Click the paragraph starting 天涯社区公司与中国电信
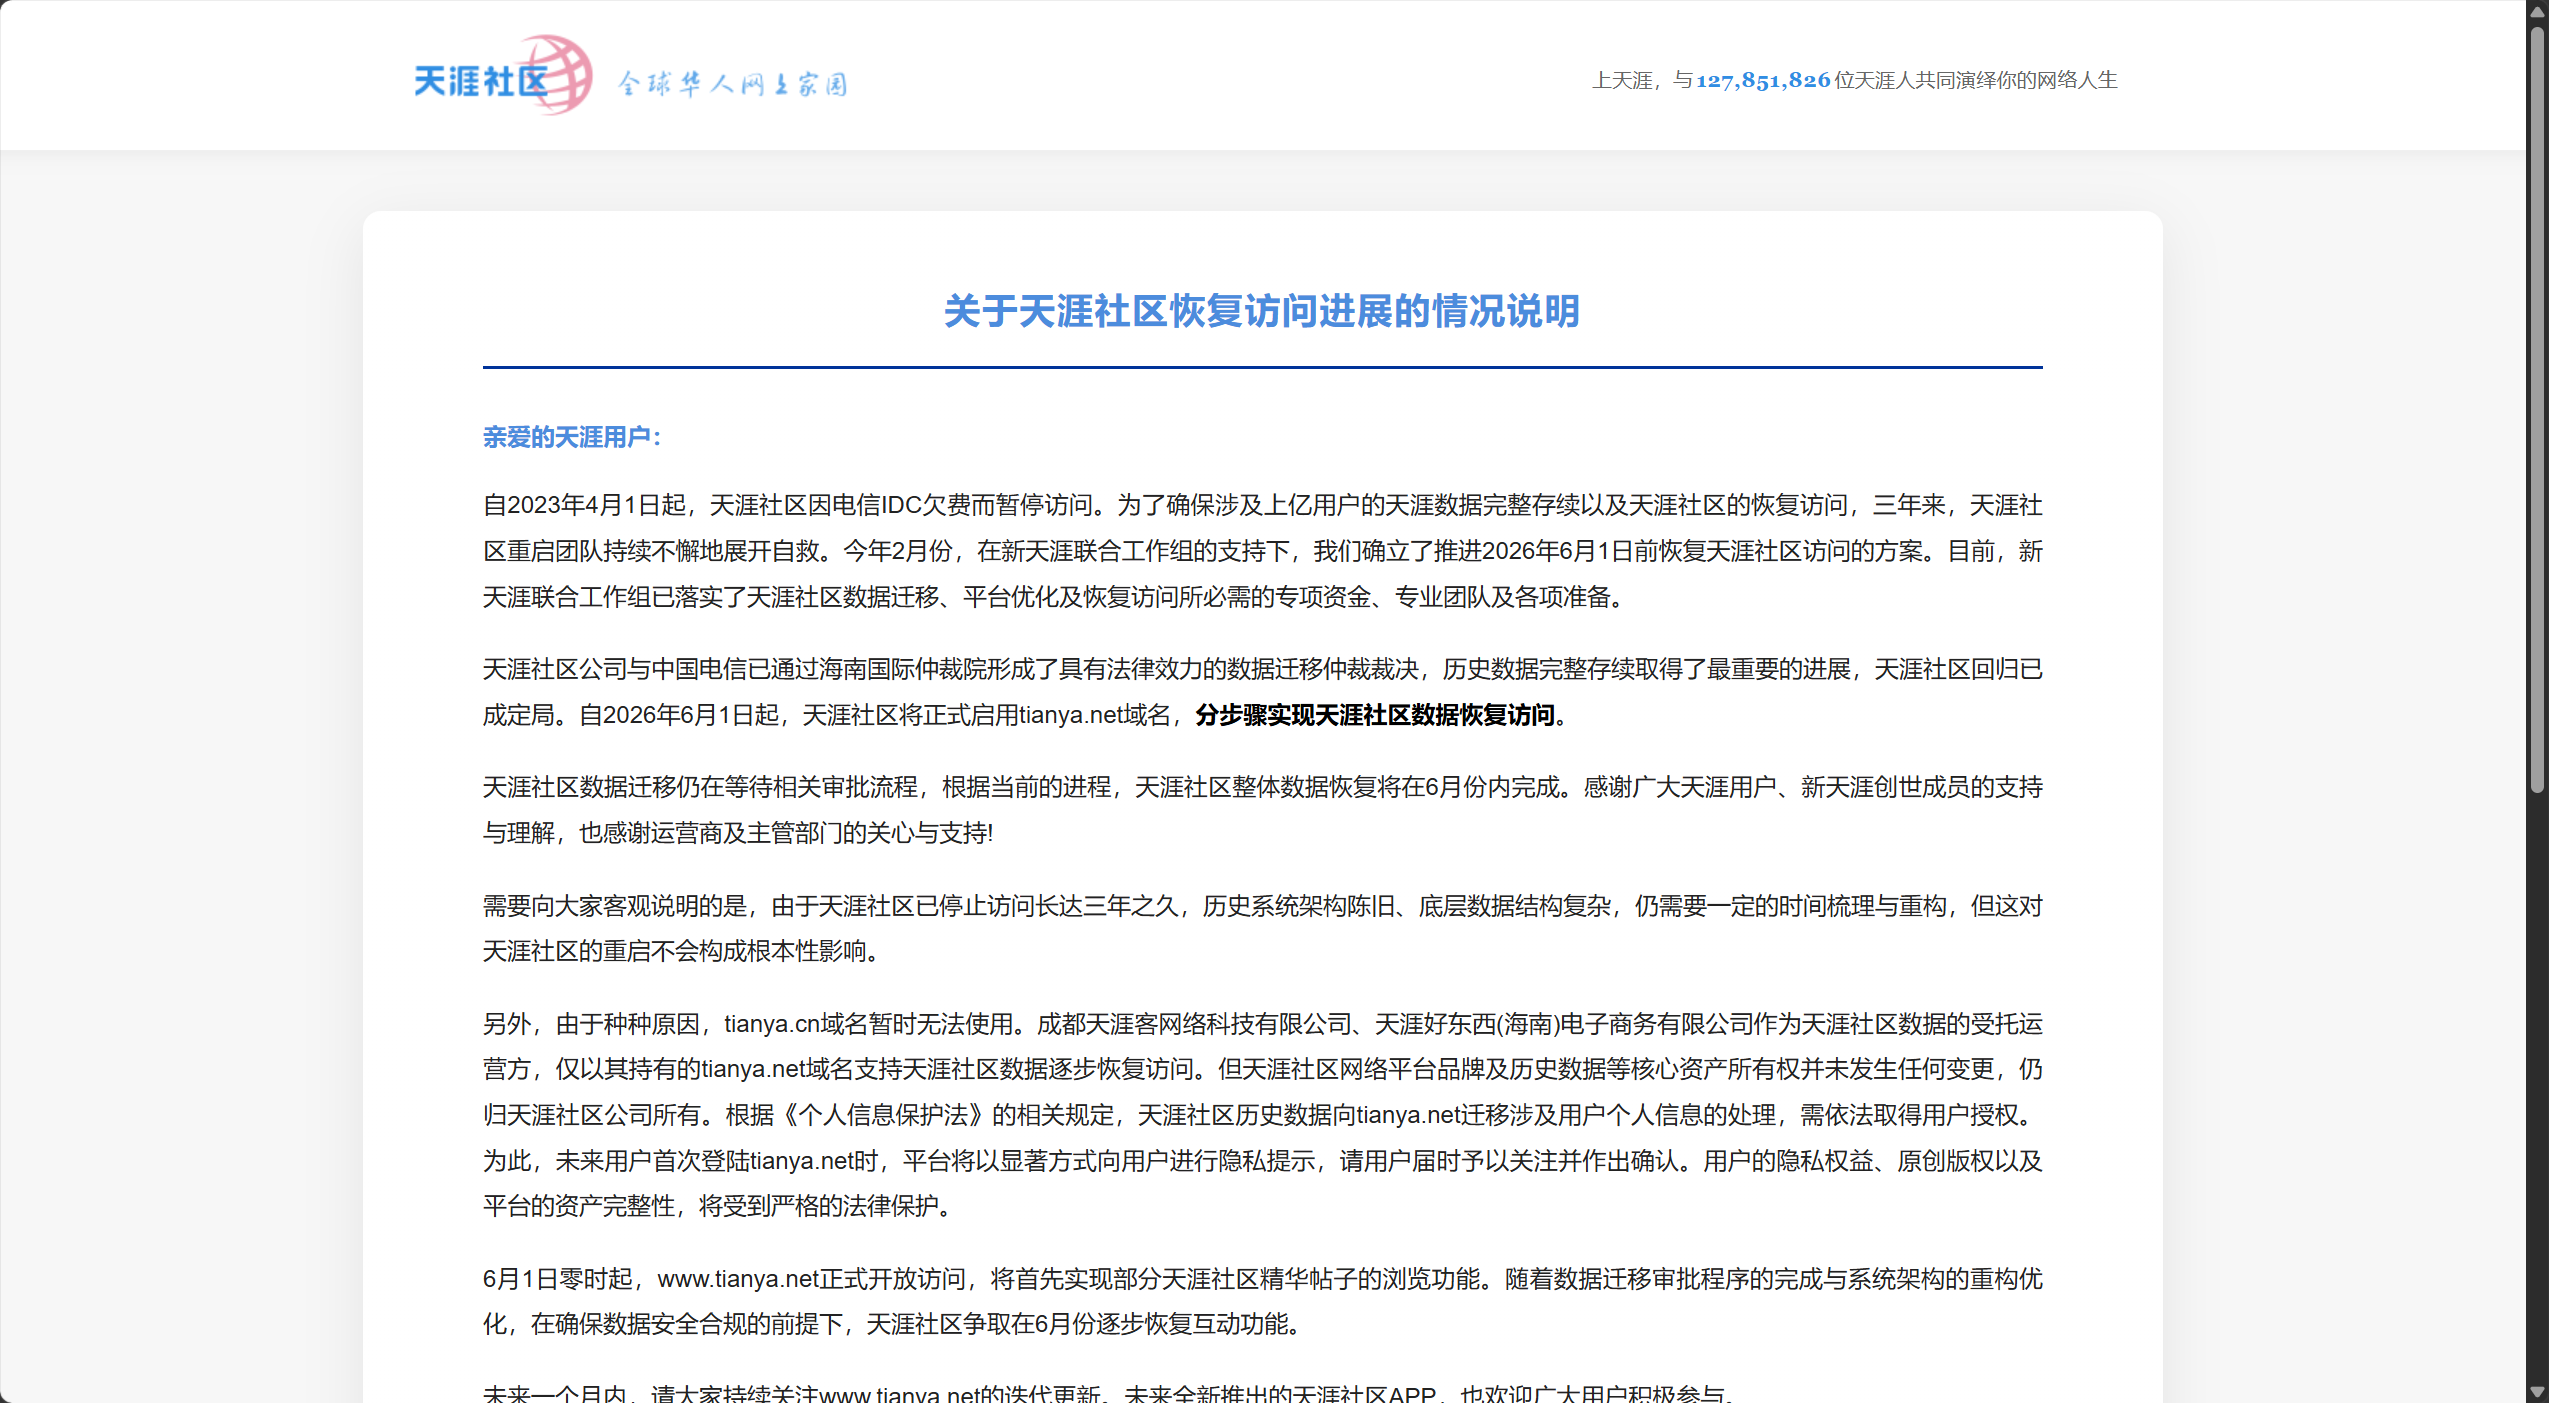The image size is (2549, 1403). click(1262, 692)
